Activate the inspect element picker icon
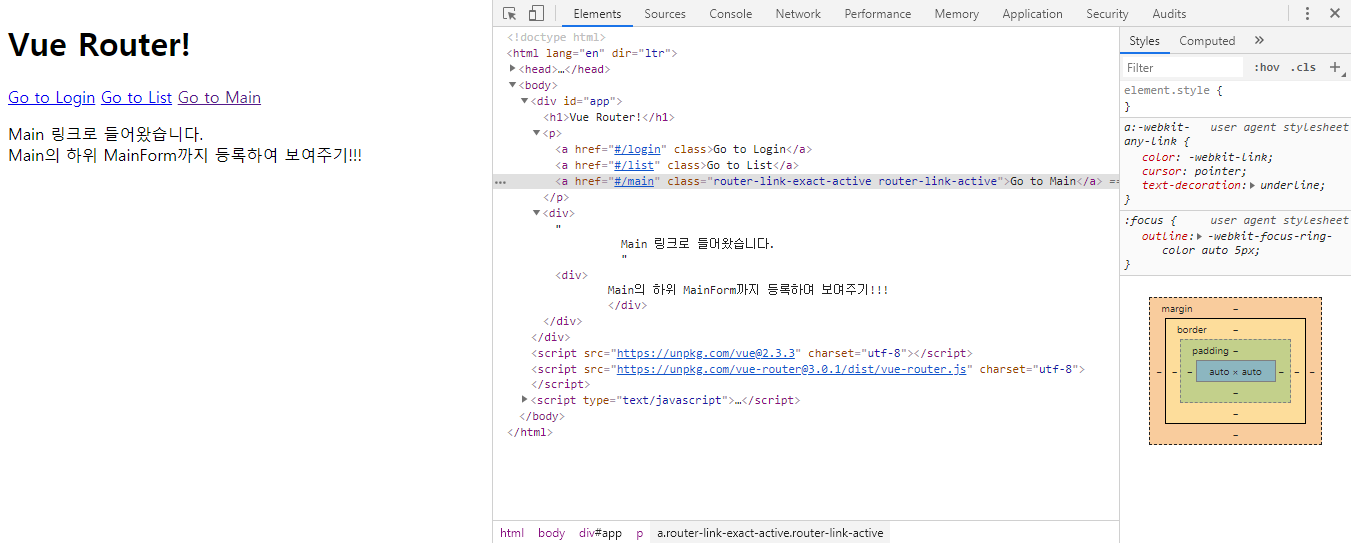This screenshot has height=543, width=1351. click(510, 14)
